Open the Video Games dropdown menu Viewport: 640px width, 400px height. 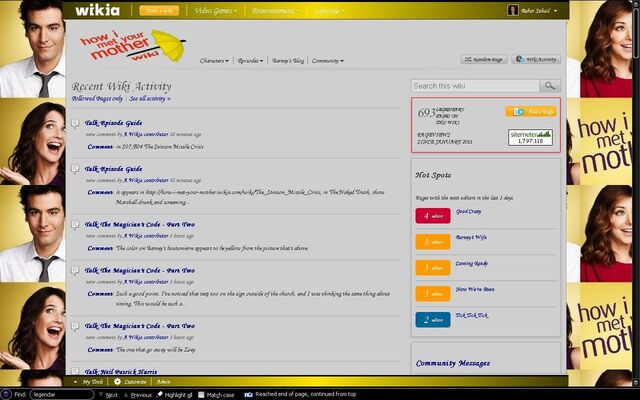tap(215, 11)
